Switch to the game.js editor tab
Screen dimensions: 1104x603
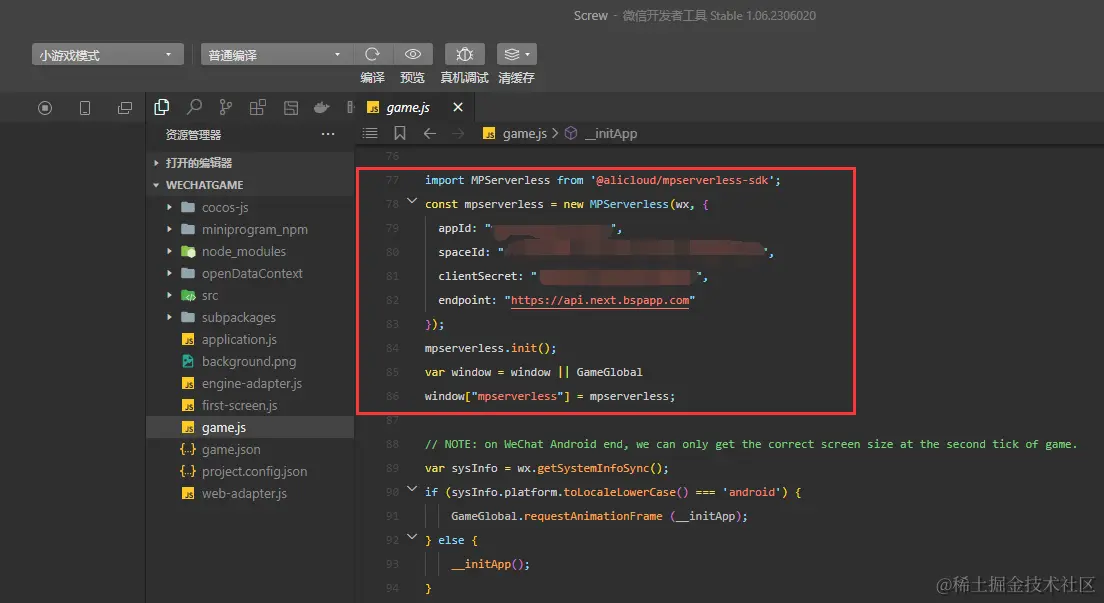coord(408,107)
